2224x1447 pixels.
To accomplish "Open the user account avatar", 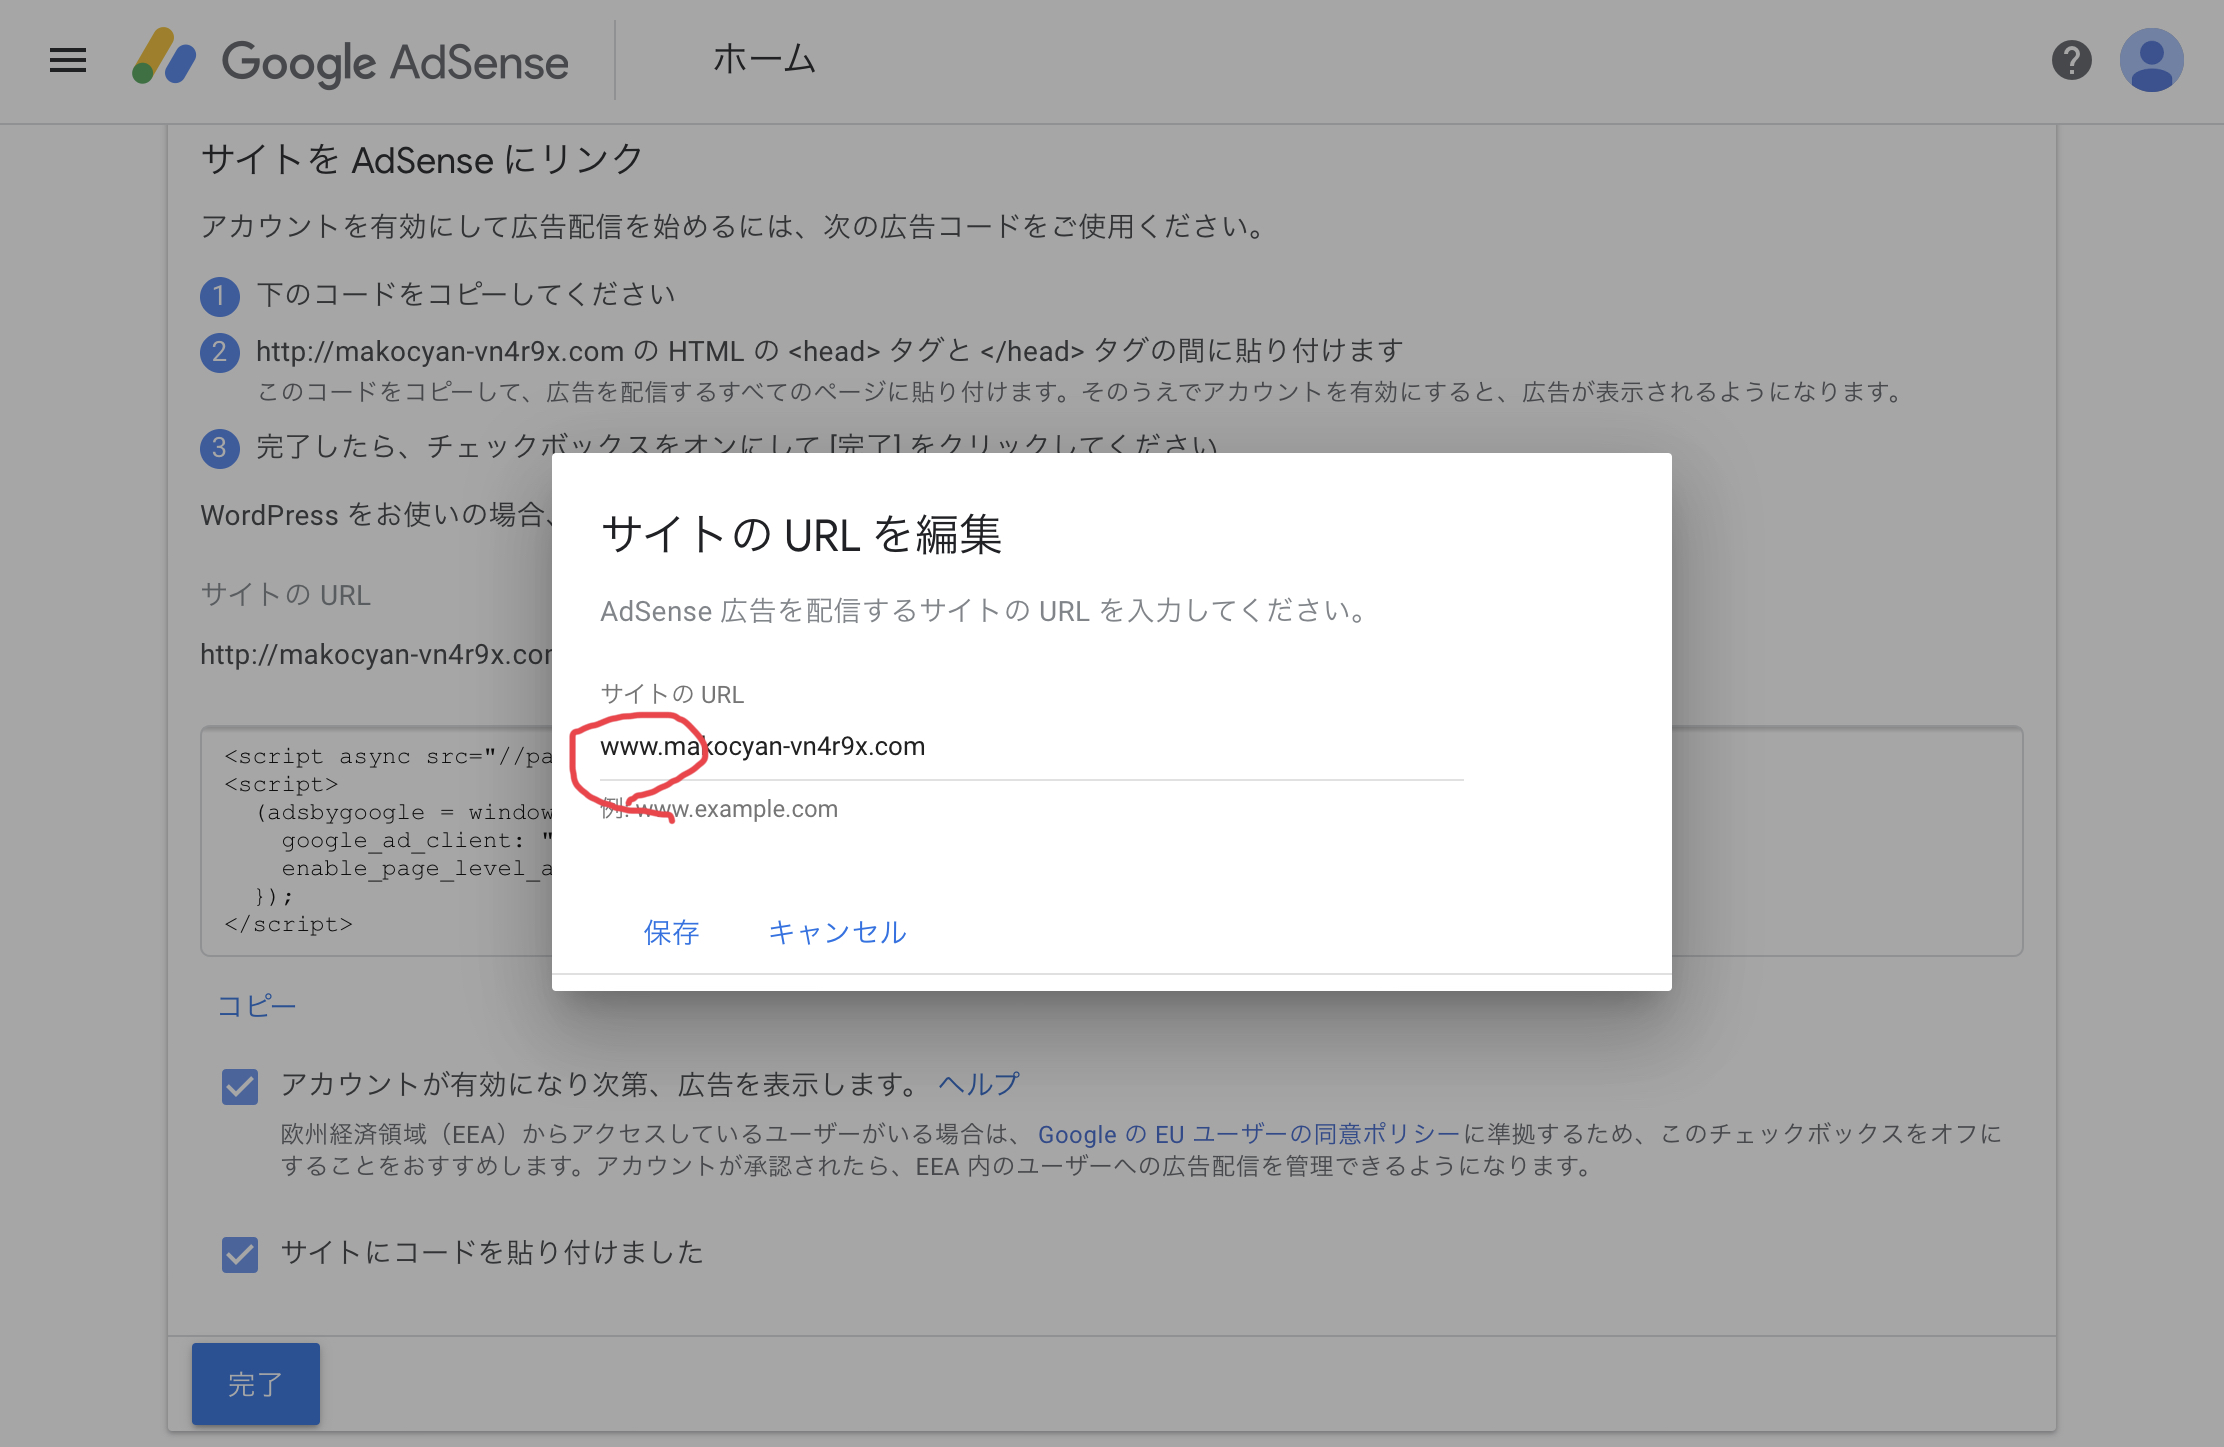I will tap(2151, 61).
